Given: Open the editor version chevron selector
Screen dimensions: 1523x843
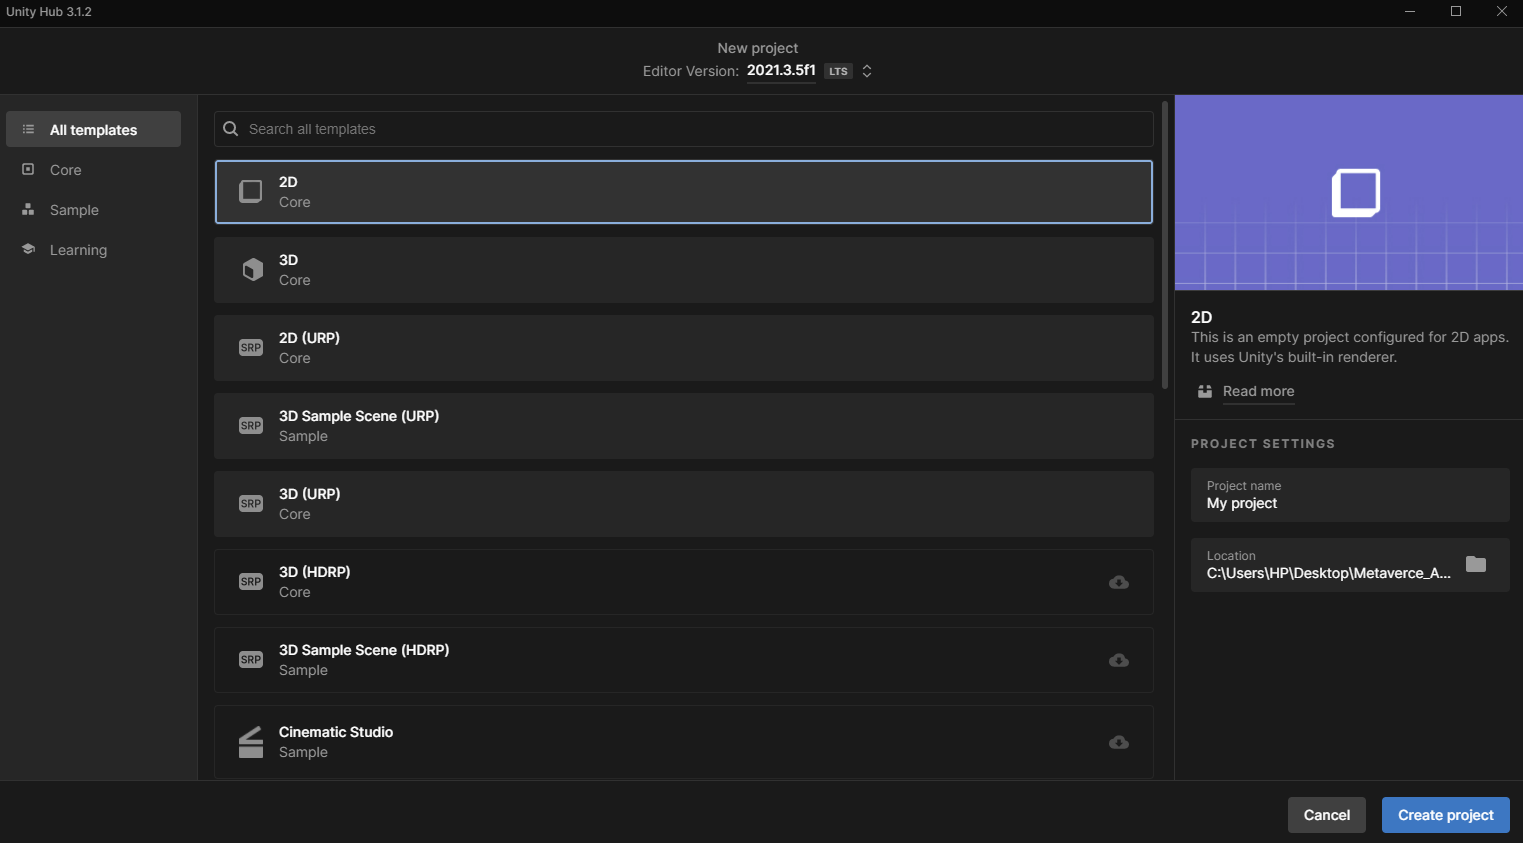Looking at the screenshot, I should (x=867, y=71).
